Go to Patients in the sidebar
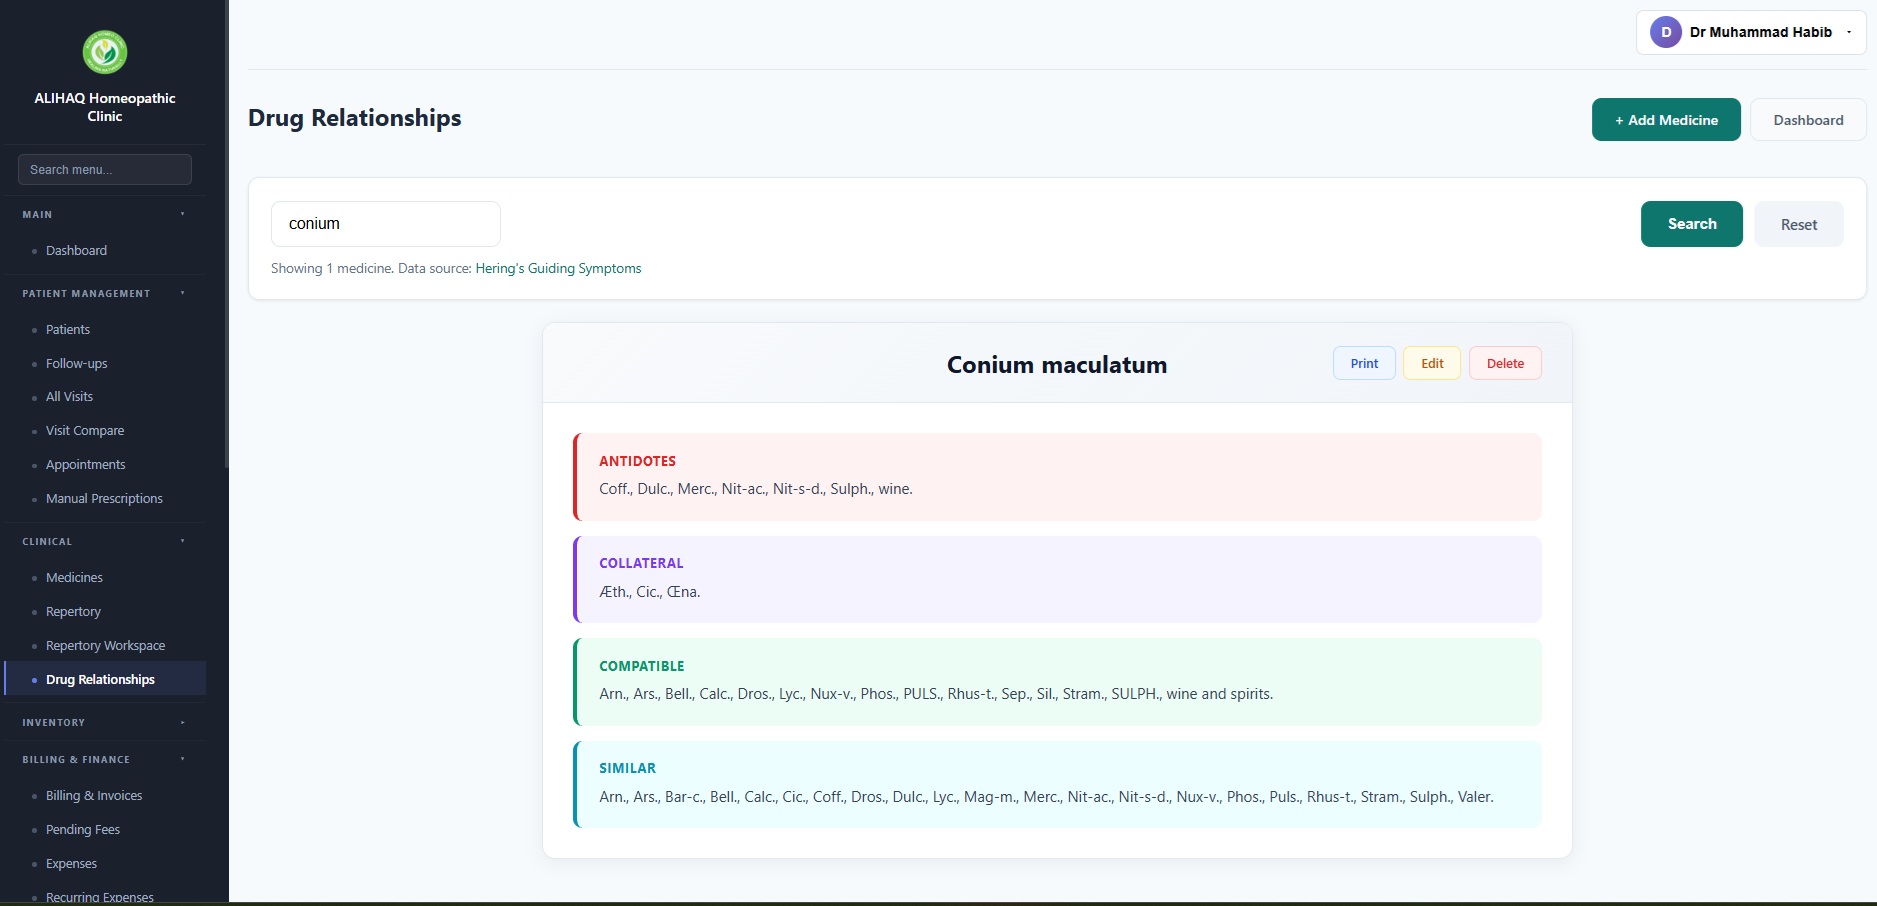The width and height of the screenshot is (1877, 906). (x=105, y=329)
